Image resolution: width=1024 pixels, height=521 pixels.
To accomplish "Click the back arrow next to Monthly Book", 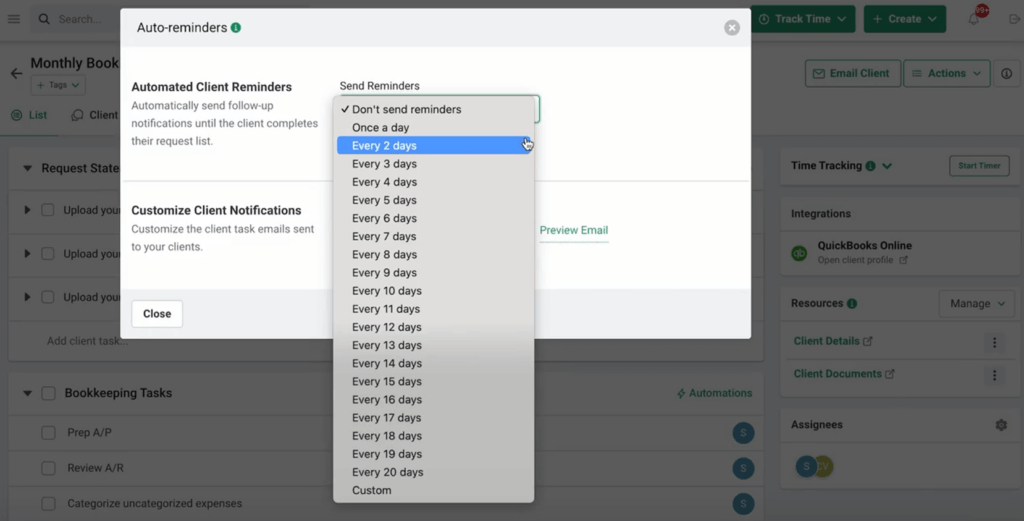I will (x=16, y=73).
